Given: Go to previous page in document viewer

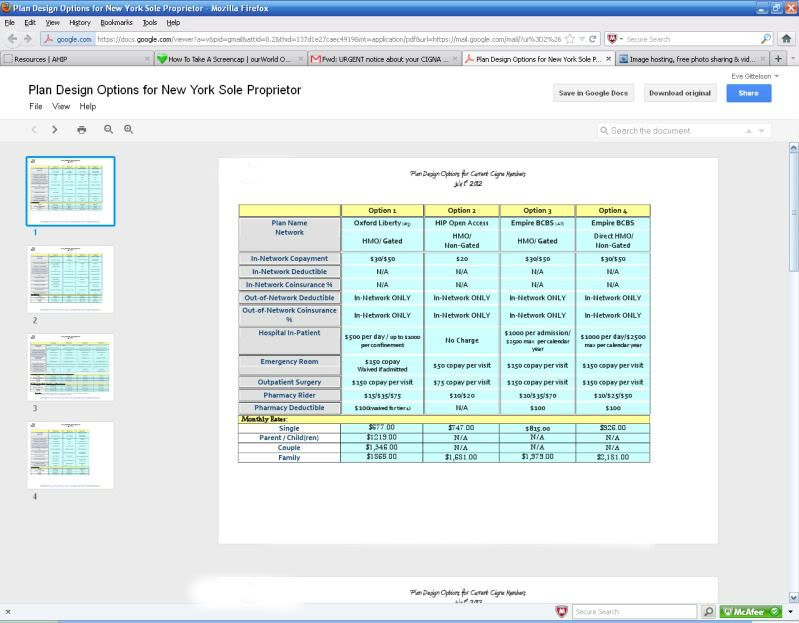Looking at the screenshot, I should 34,129.
